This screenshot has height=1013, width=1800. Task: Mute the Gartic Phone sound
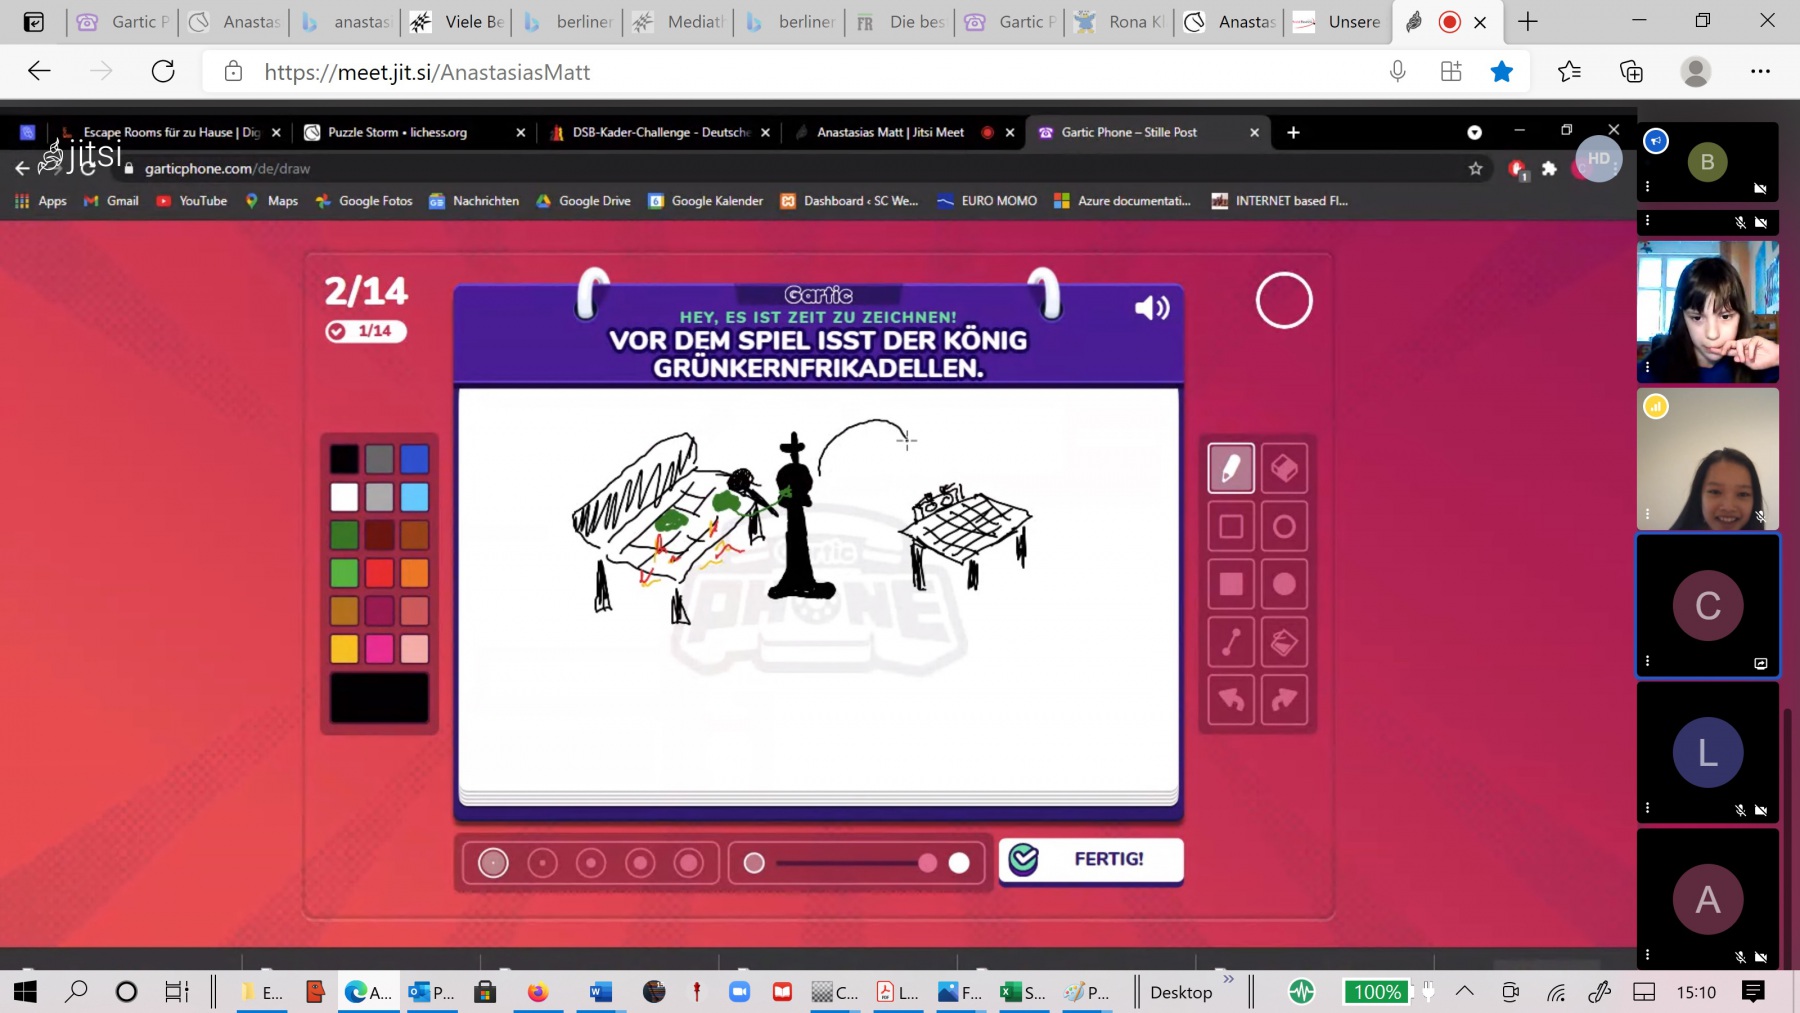click(x=1152, y=308)
